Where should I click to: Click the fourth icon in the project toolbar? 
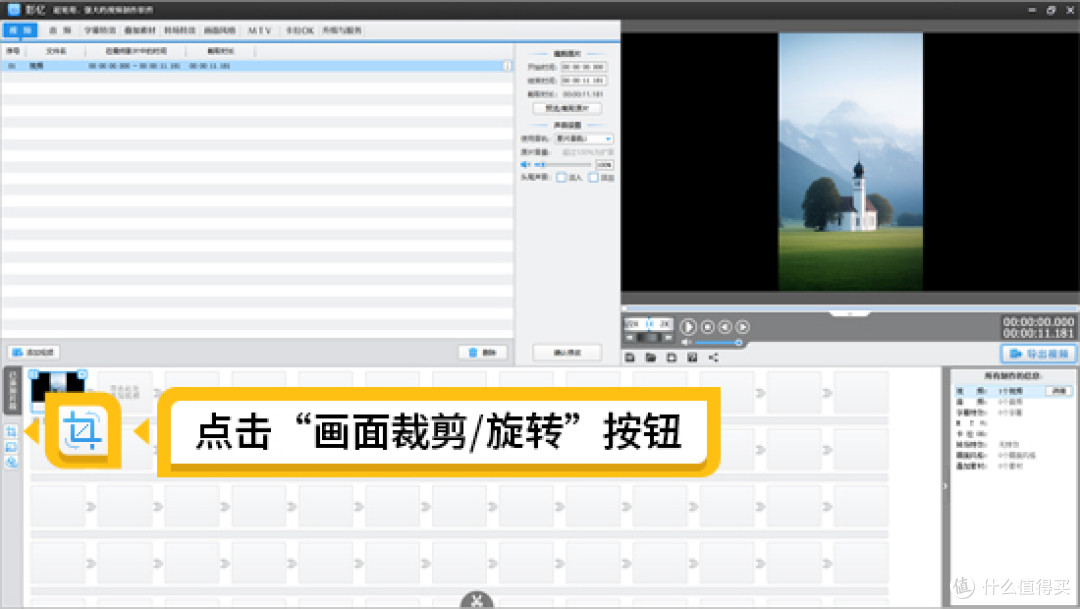coord(692,357)
